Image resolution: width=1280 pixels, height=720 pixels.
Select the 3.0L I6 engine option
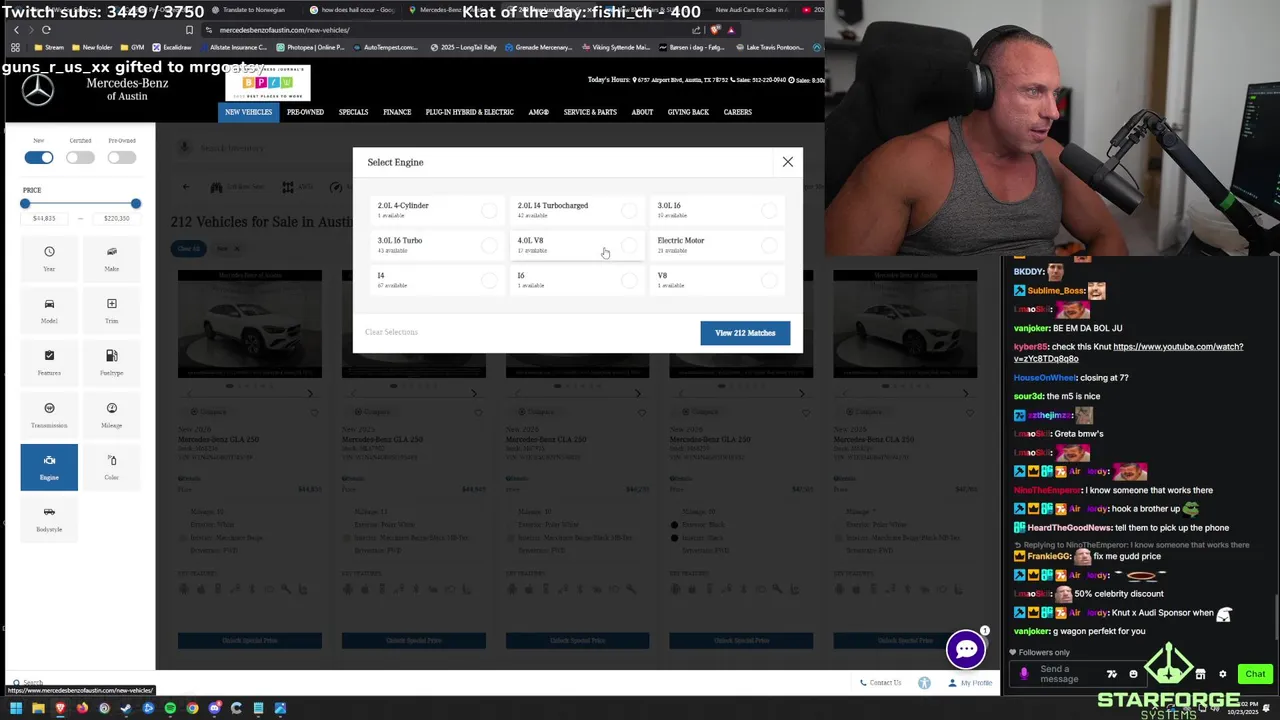(x=717, y=210)
